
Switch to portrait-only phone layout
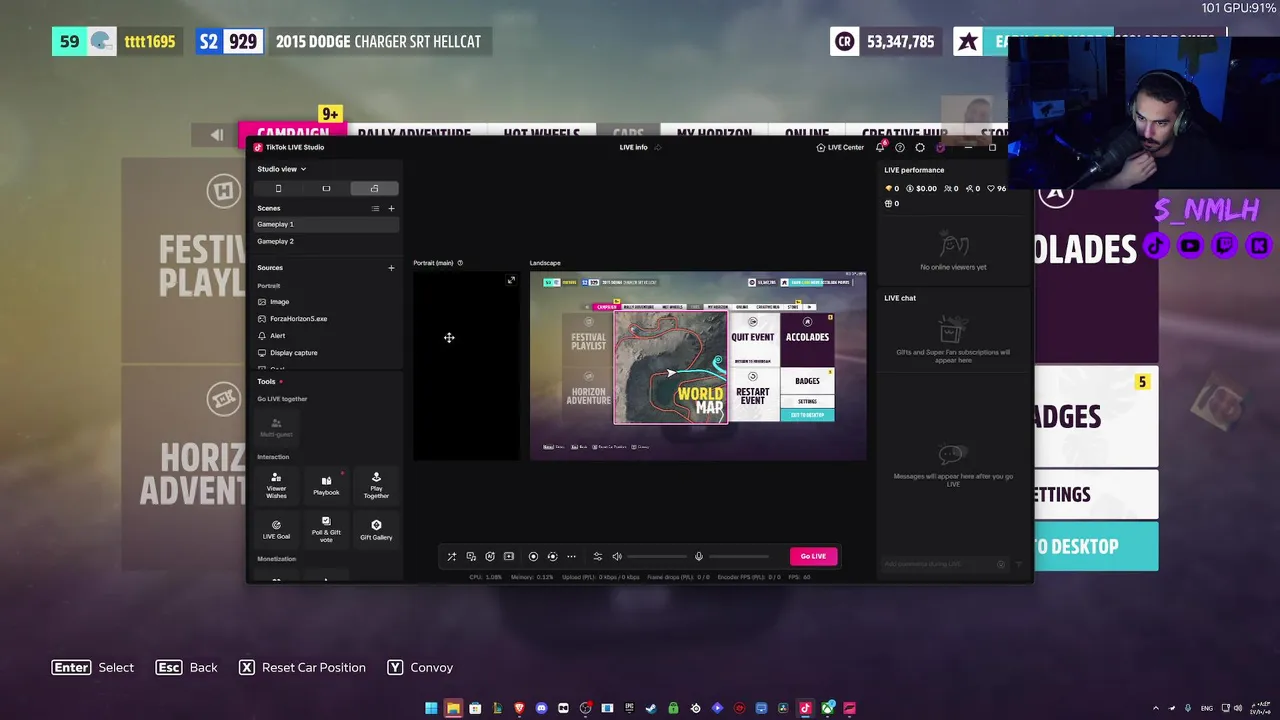pos(278,188)
